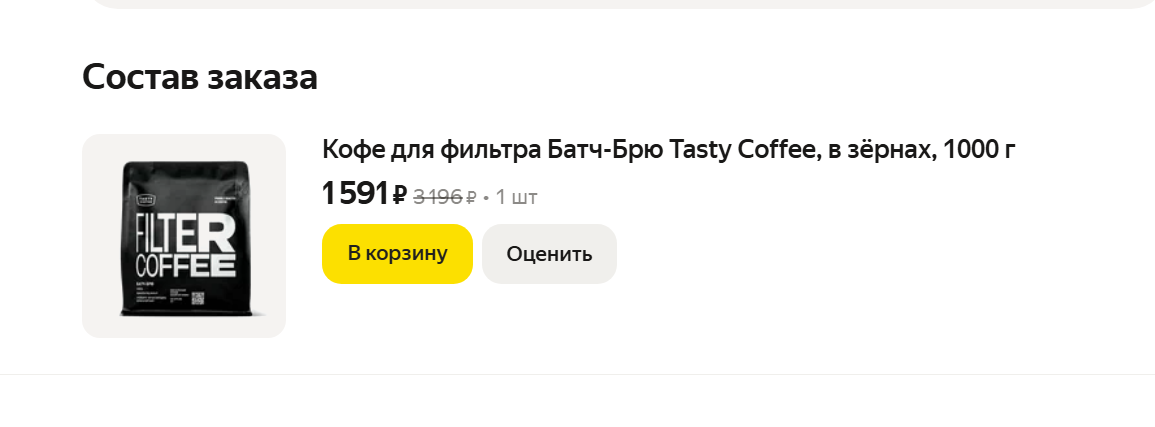Click the horizontal divider below the order item
The image size is (1155, 427).
coord(577,374)
